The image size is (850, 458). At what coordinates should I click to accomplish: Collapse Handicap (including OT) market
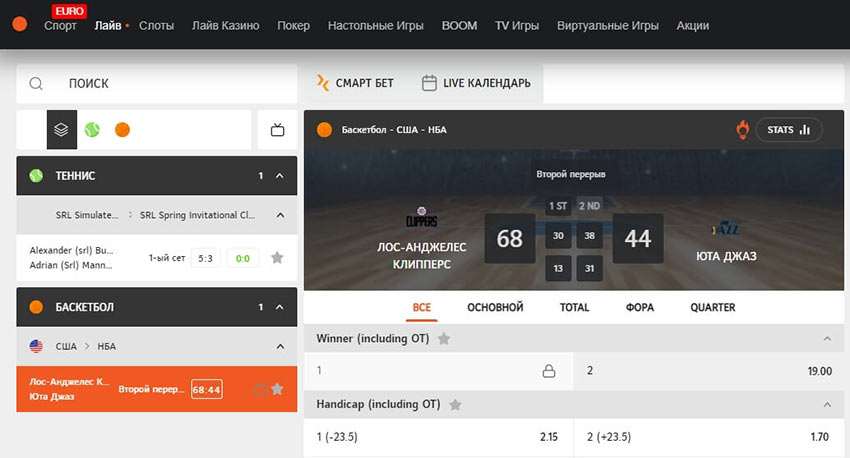tap(827, 404)
